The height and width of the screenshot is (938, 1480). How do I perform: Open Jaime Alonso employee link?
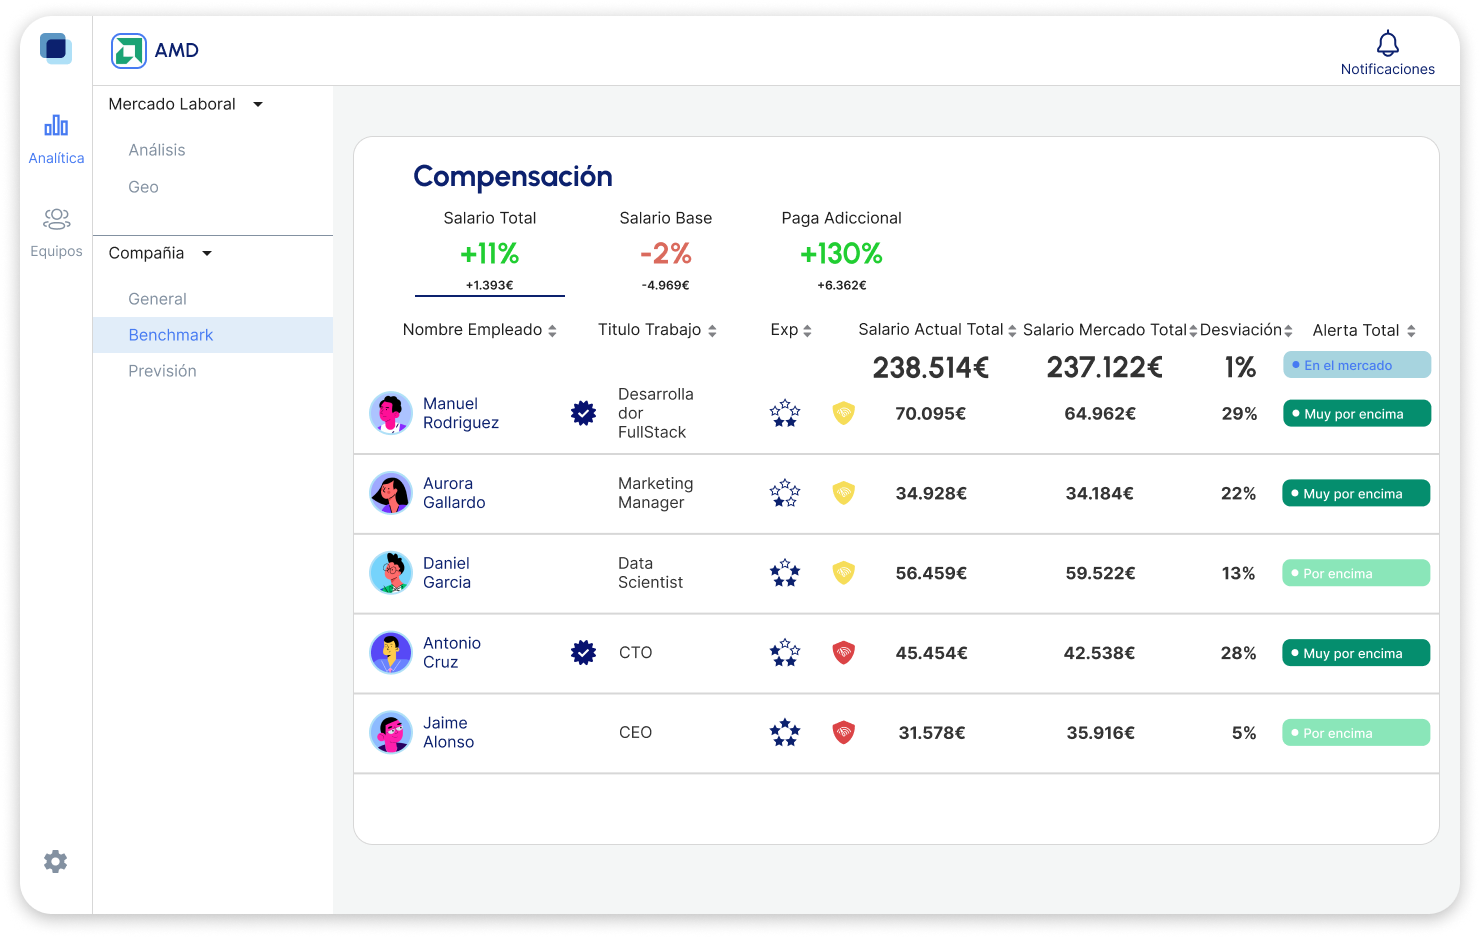pyautogui.click(x=448, y=733)
